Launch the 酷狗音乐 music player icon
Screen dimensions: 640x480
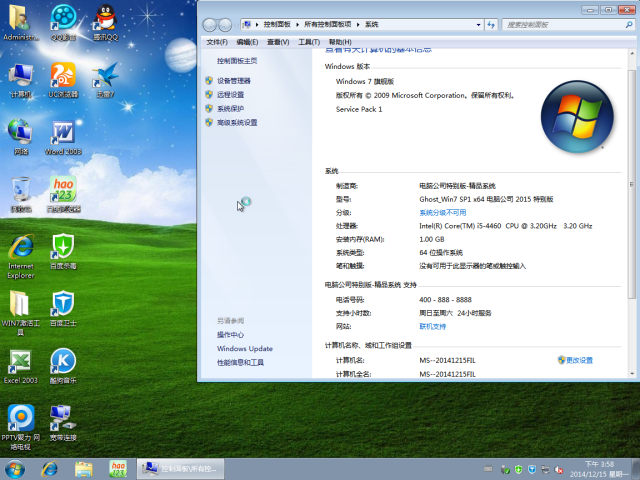coord(63,366)
